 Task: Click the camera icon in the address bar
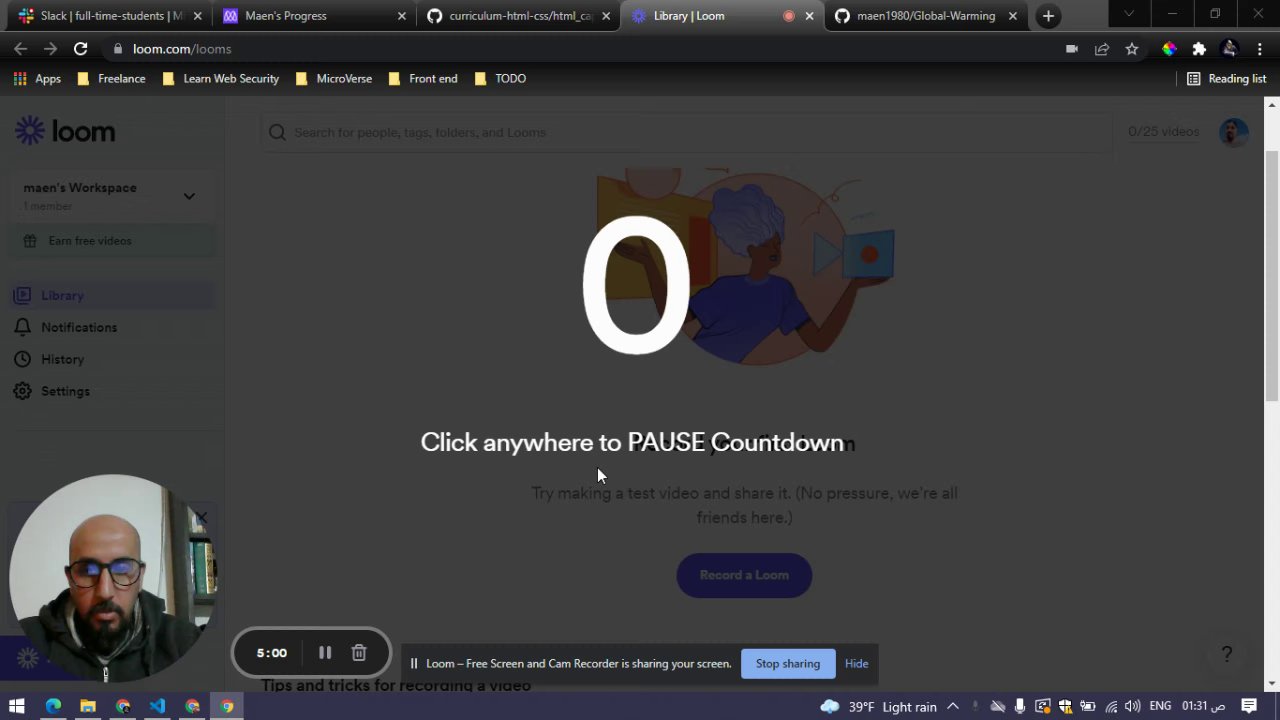click(x=1072, y=49)
